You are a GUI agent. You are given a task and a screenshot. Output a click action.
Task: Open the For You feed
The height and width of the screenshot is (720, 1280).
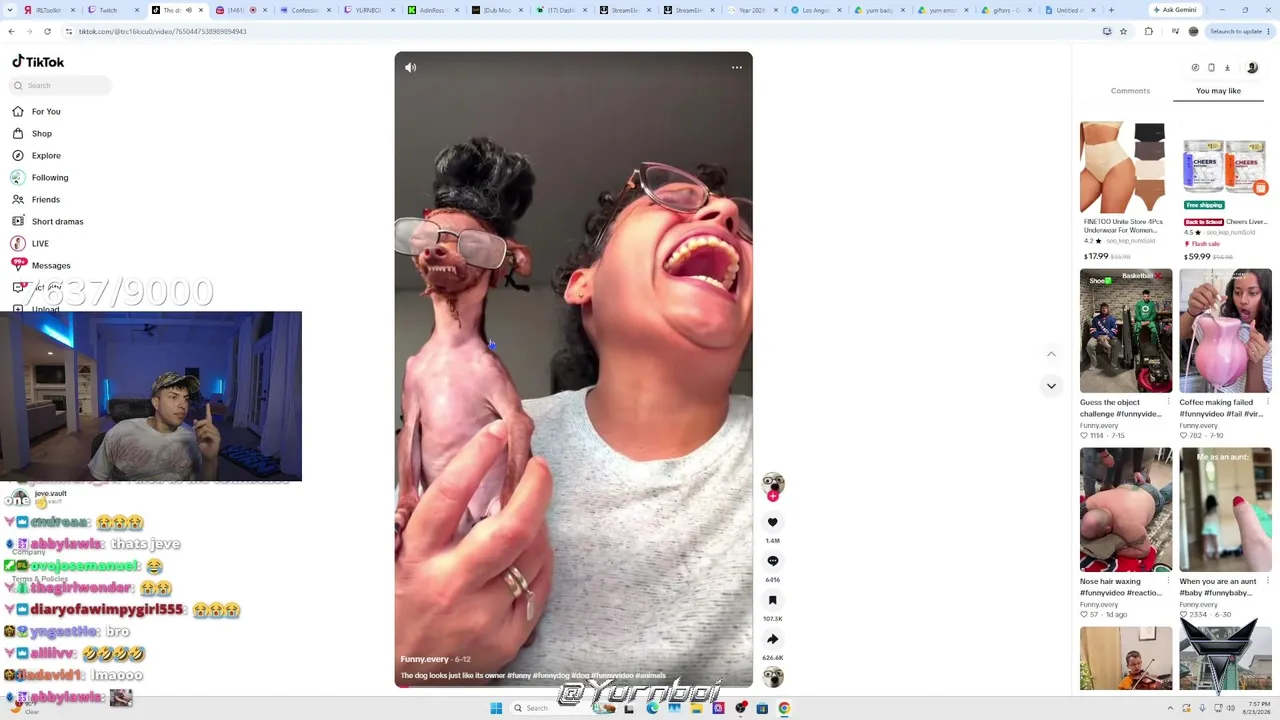46,112
